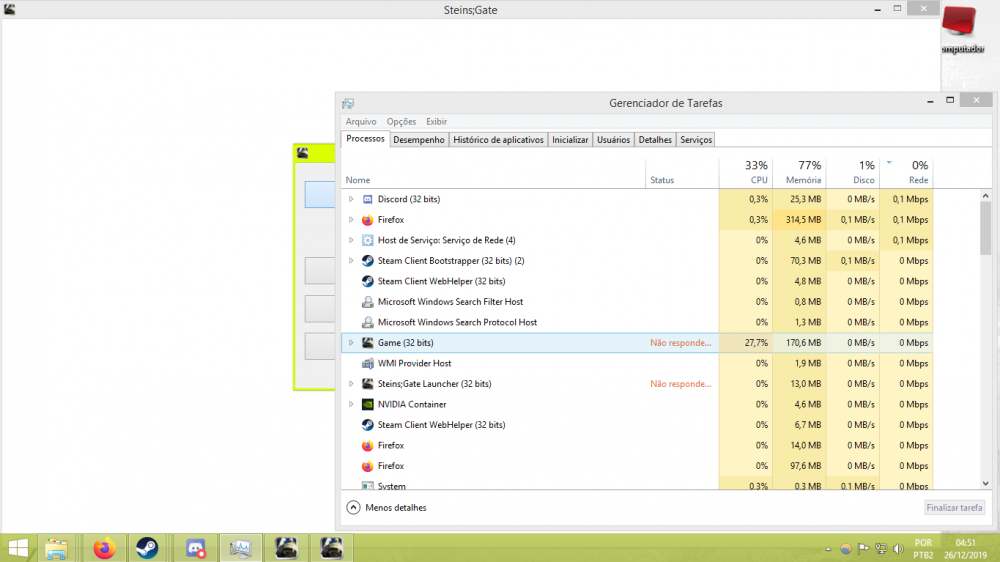The image size is (1000, 562).
Task: Select the System process row
Action: [637, 486]
